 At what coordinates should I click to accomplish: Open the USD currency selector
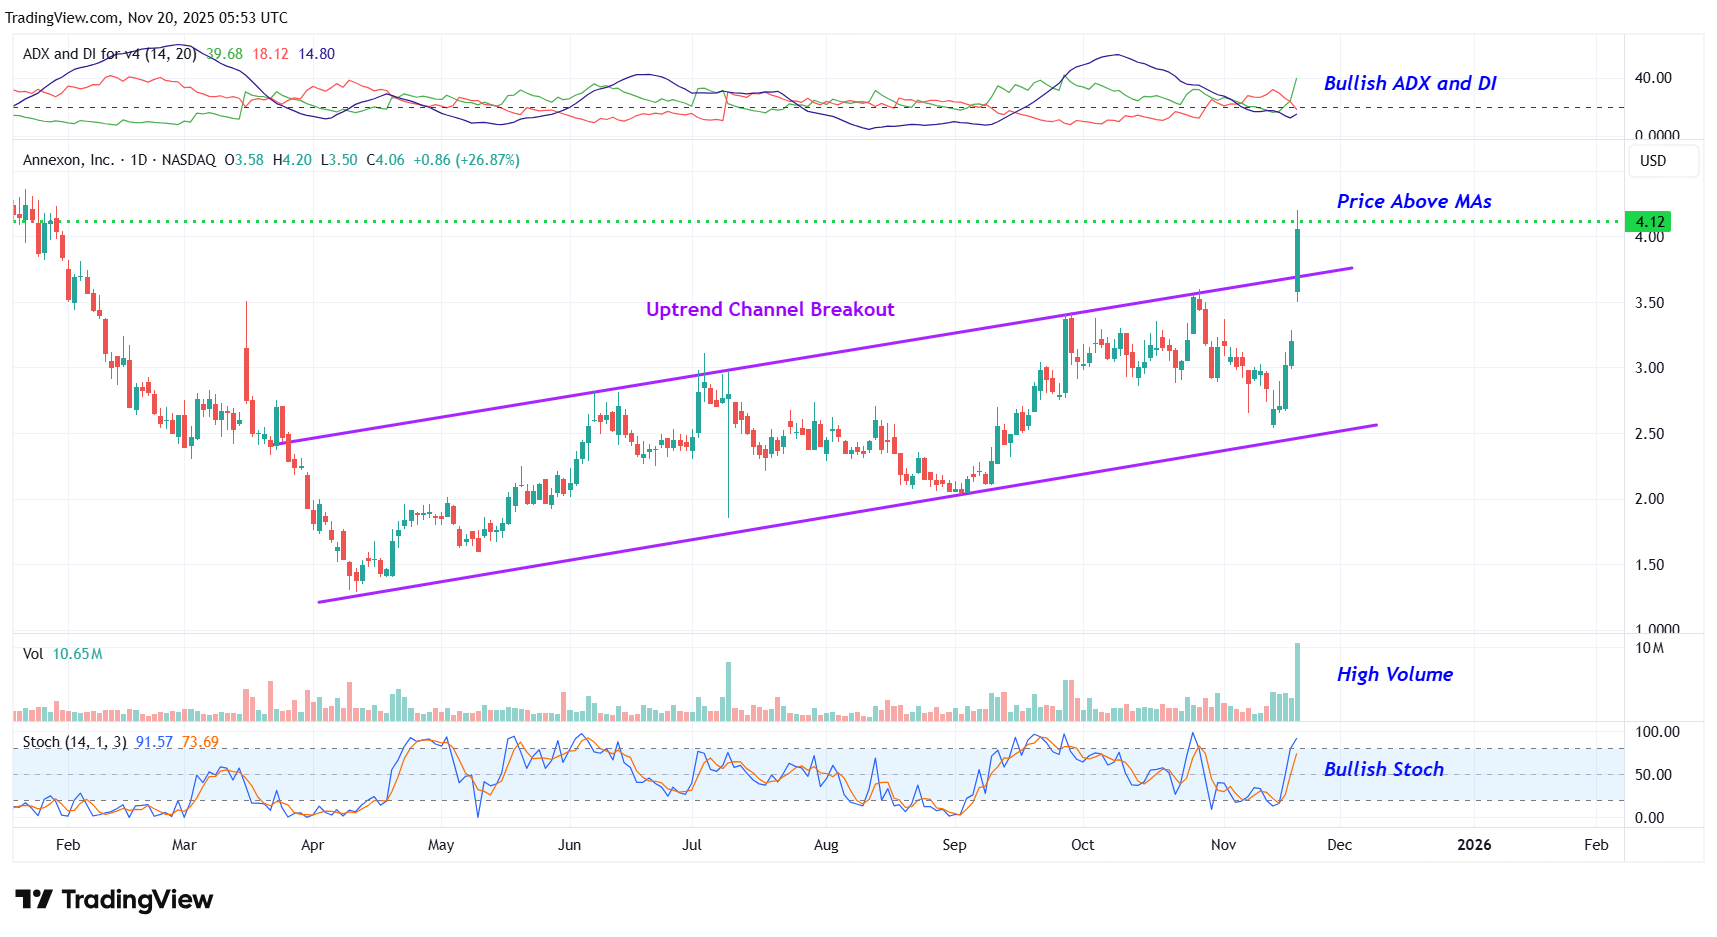[1653, 161]
